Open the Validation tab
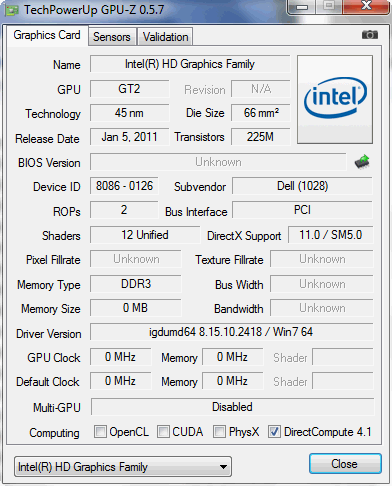The image size is (392, 486). pos(165,37)
